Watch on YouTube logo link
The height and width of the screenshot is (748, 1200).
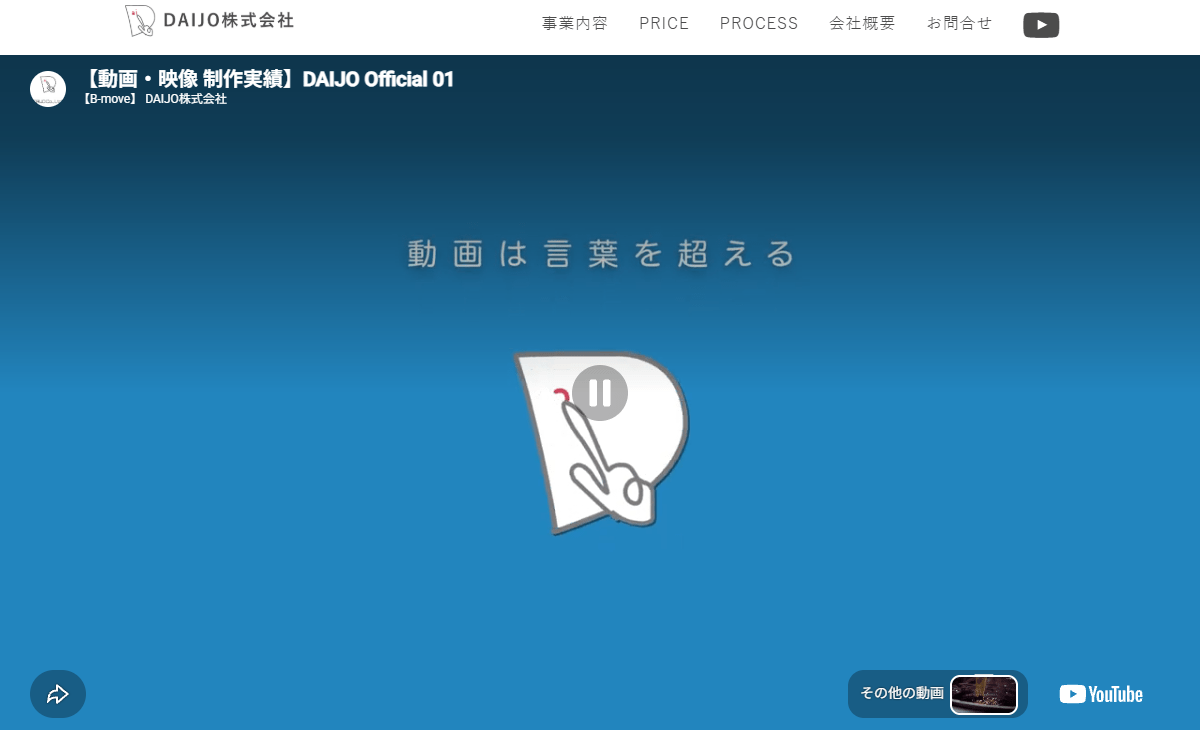(x=1101, y=694)
